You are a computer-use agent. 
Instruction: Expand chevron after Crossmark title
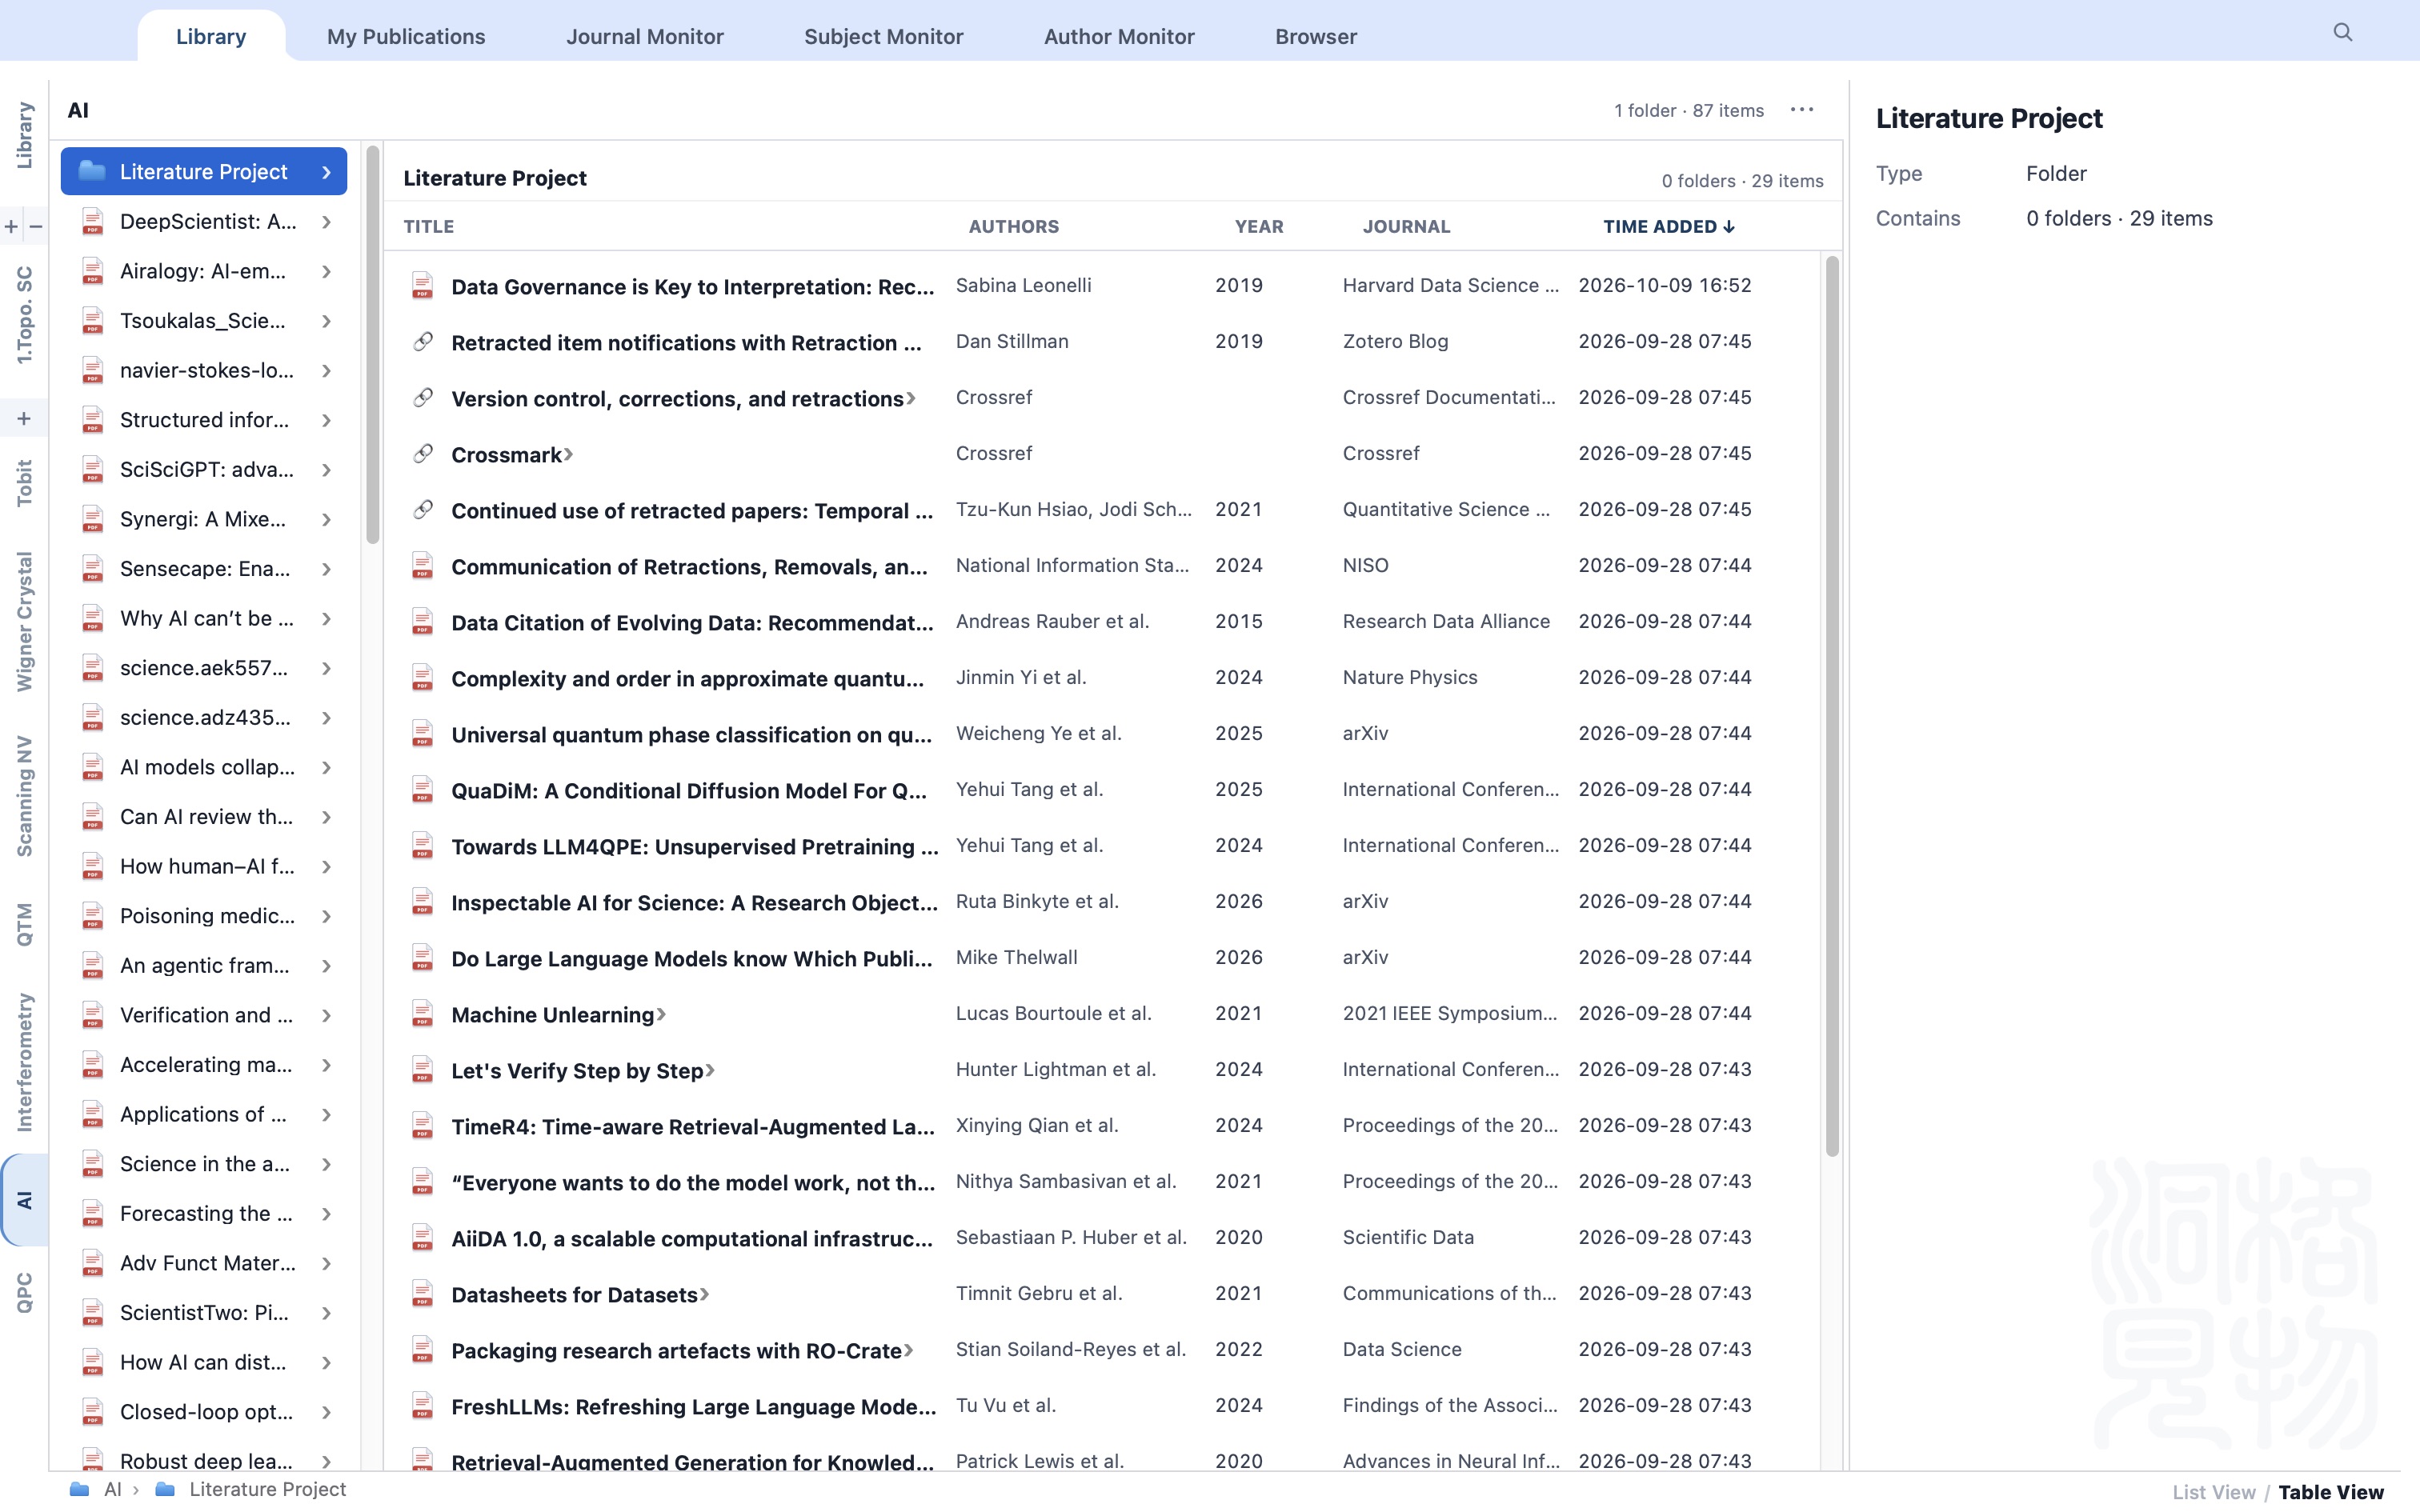click(x=568, y=454)
